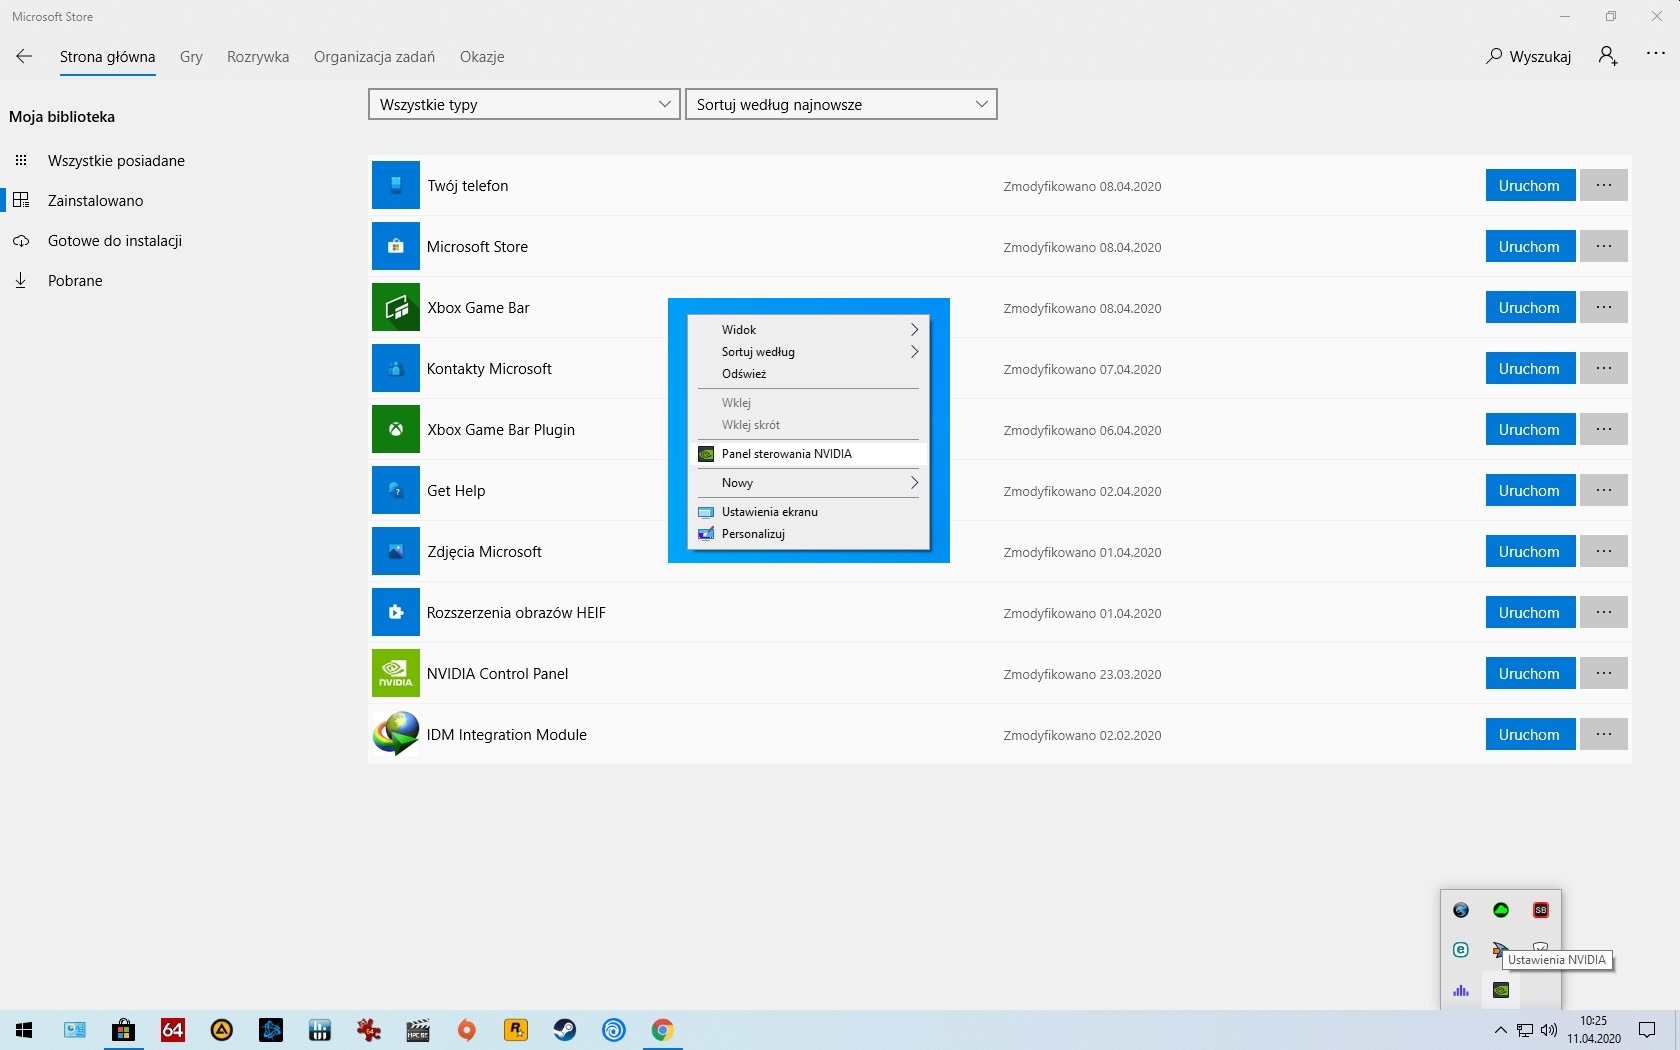Click the Microsoft Store app tile icon
The height and width of the screenshot is (1050, 1680).
396,246
